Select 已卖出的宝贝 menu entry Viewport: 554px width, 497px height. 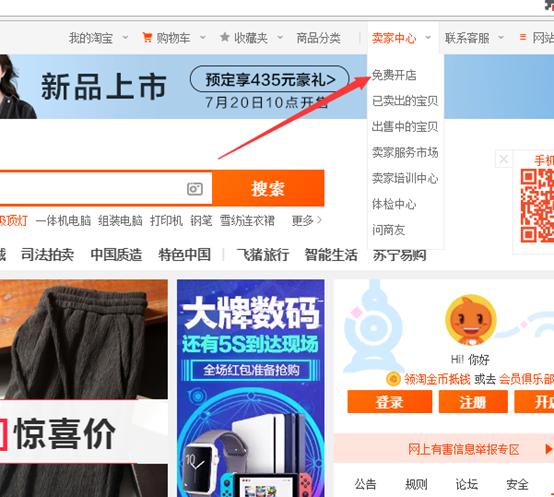405,101
